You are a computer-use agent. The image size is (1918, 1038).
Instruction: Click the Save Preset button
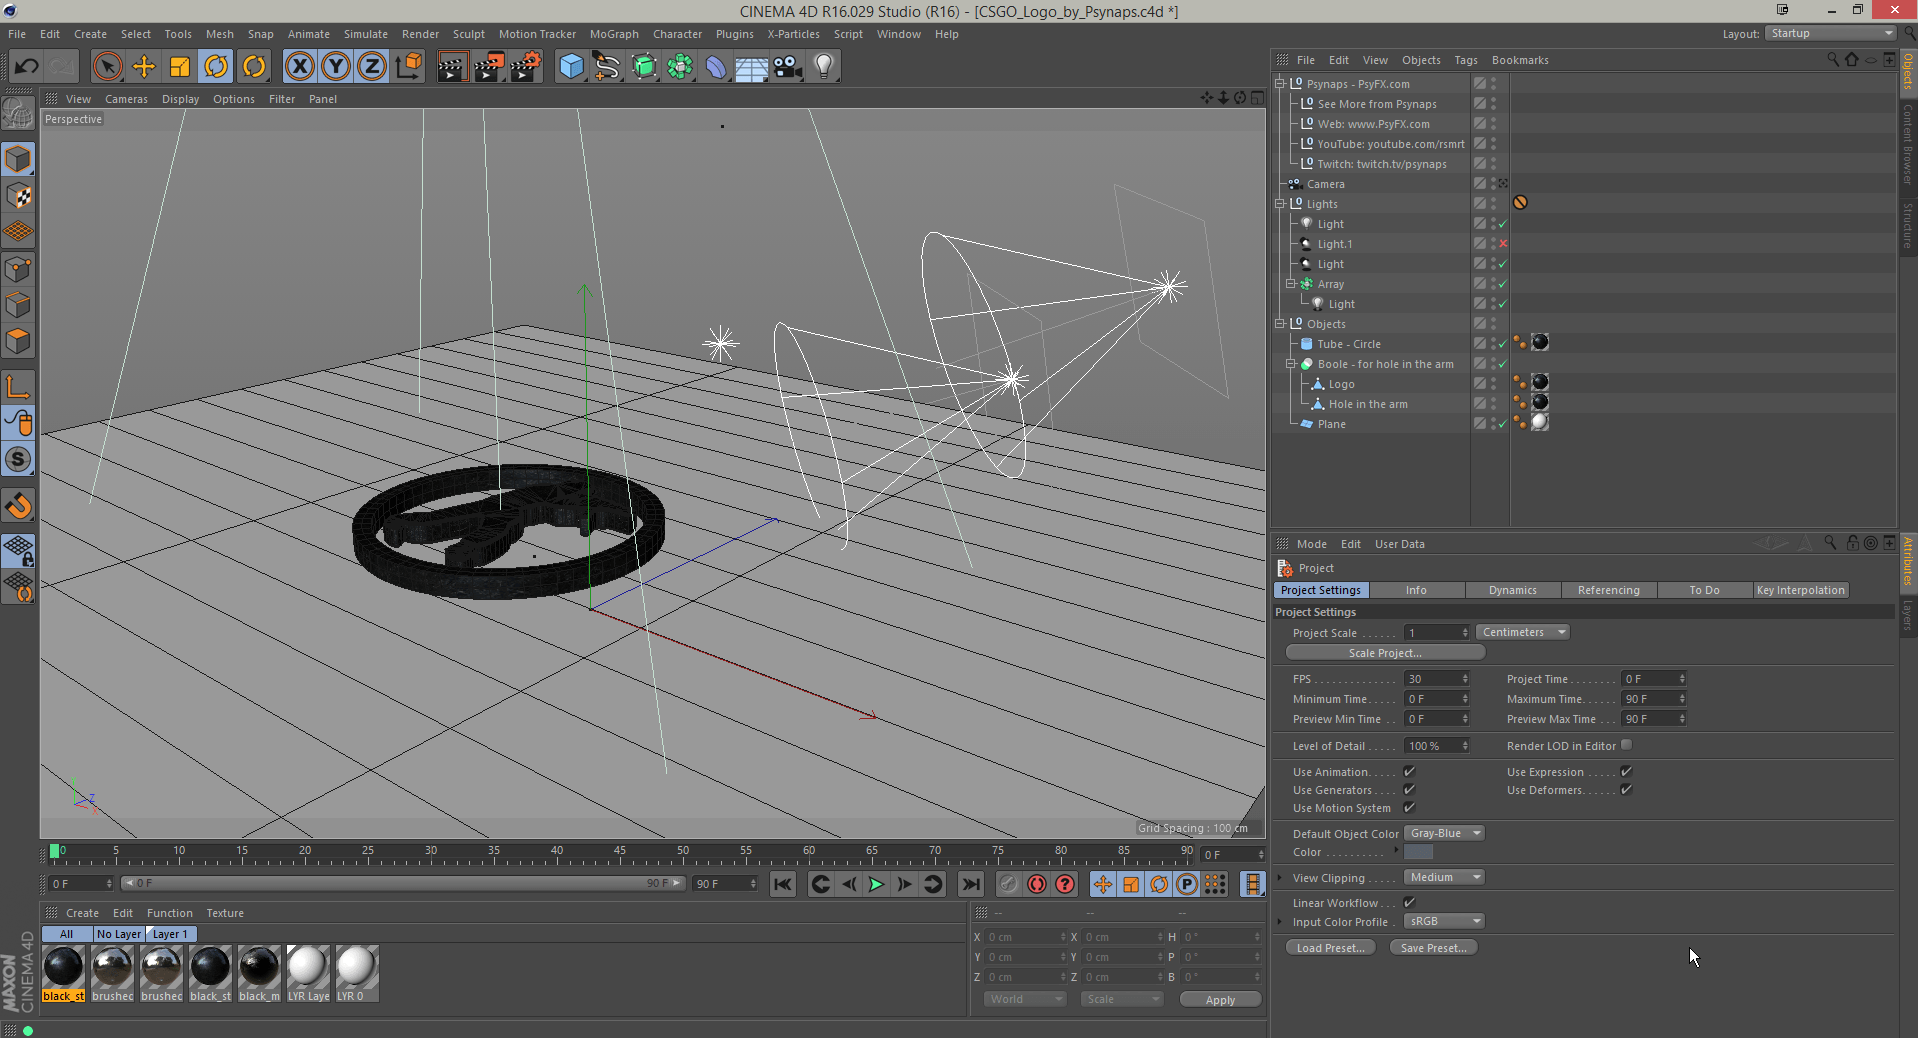[1433, 948]
